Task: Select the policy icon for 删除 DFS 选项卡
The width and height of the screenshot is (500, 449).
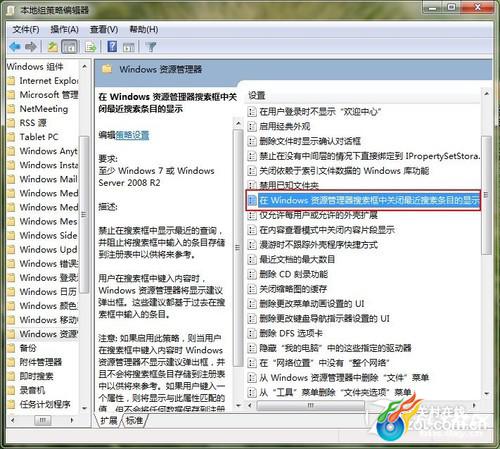Action: (x=252, y=333)
